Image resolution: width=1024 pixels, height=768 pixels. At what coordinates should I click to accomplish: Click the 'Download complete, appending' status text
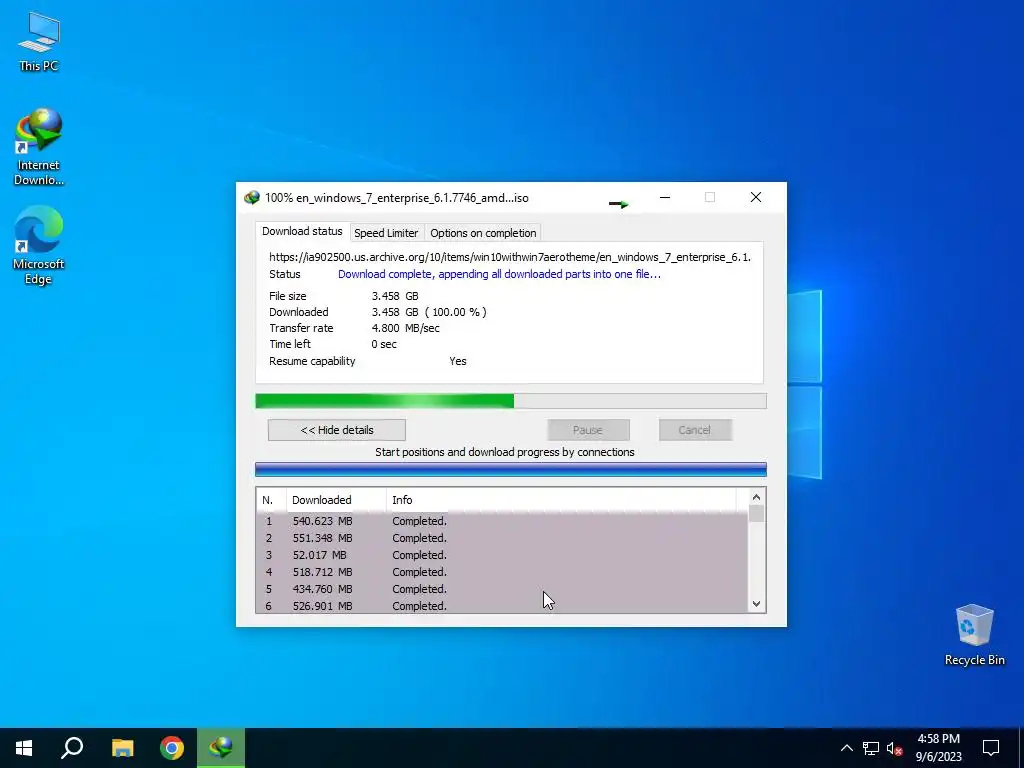(x=500, y=274)
